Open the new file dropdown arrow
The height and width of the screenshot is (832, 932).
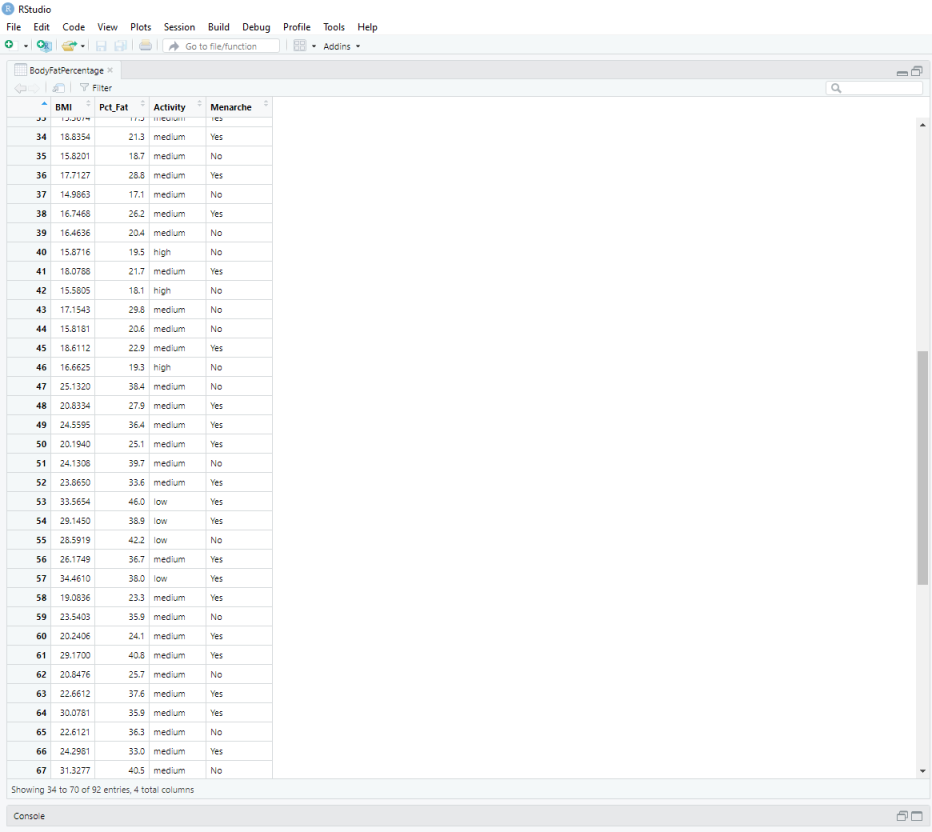point(25,46)
